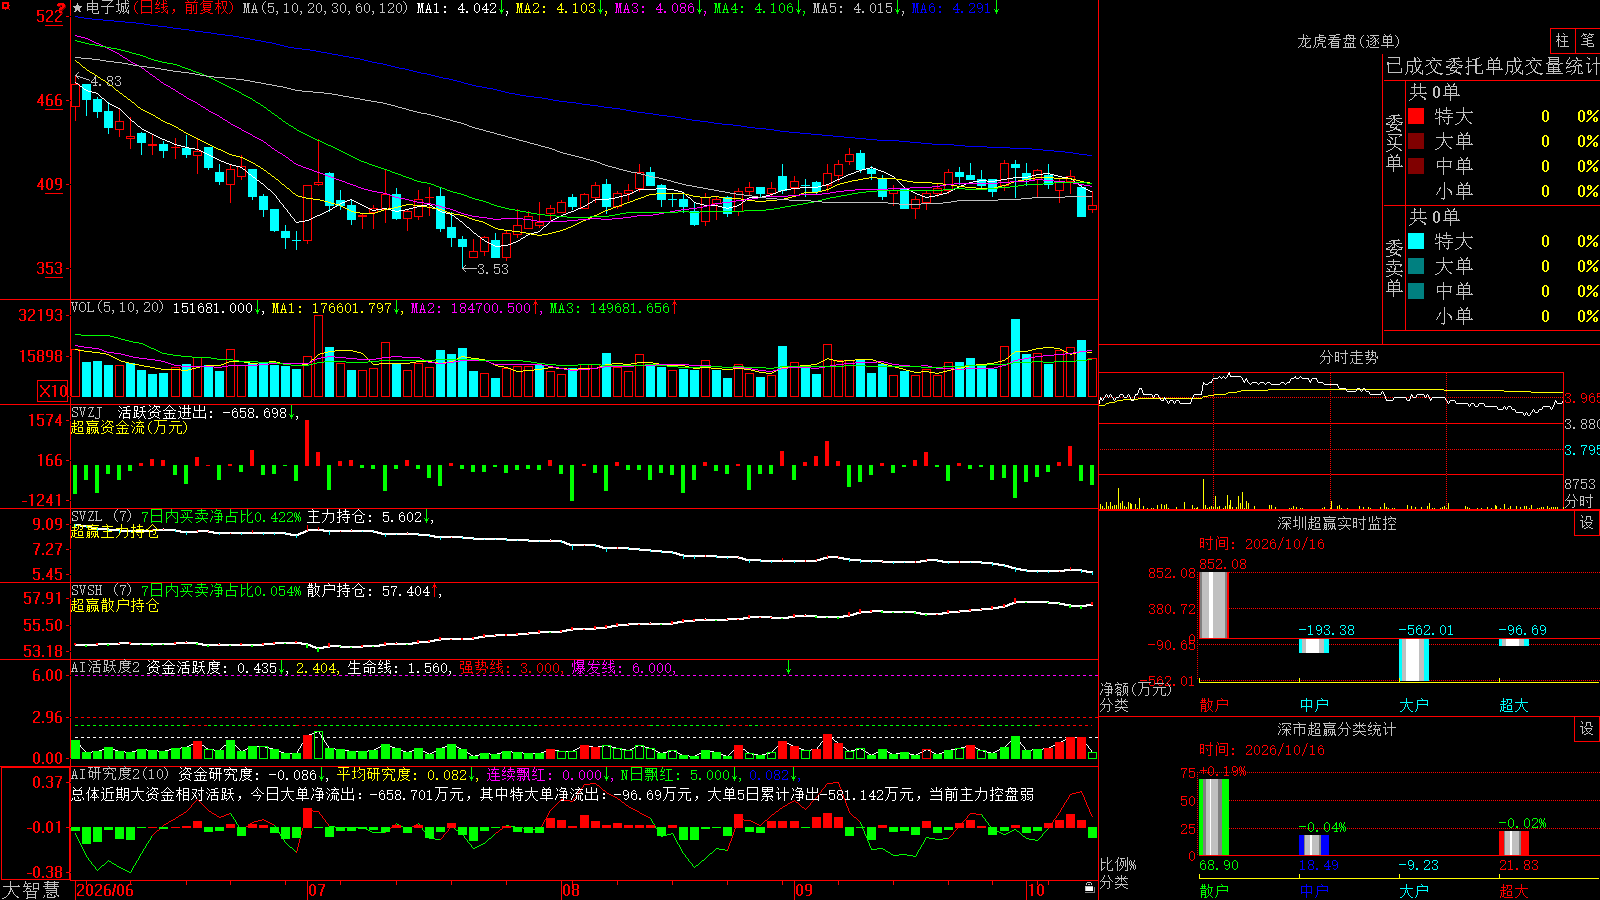Click the 超赢资金流(万元) indicator label
Viewport: 1600px width, 900px height.
129,427
